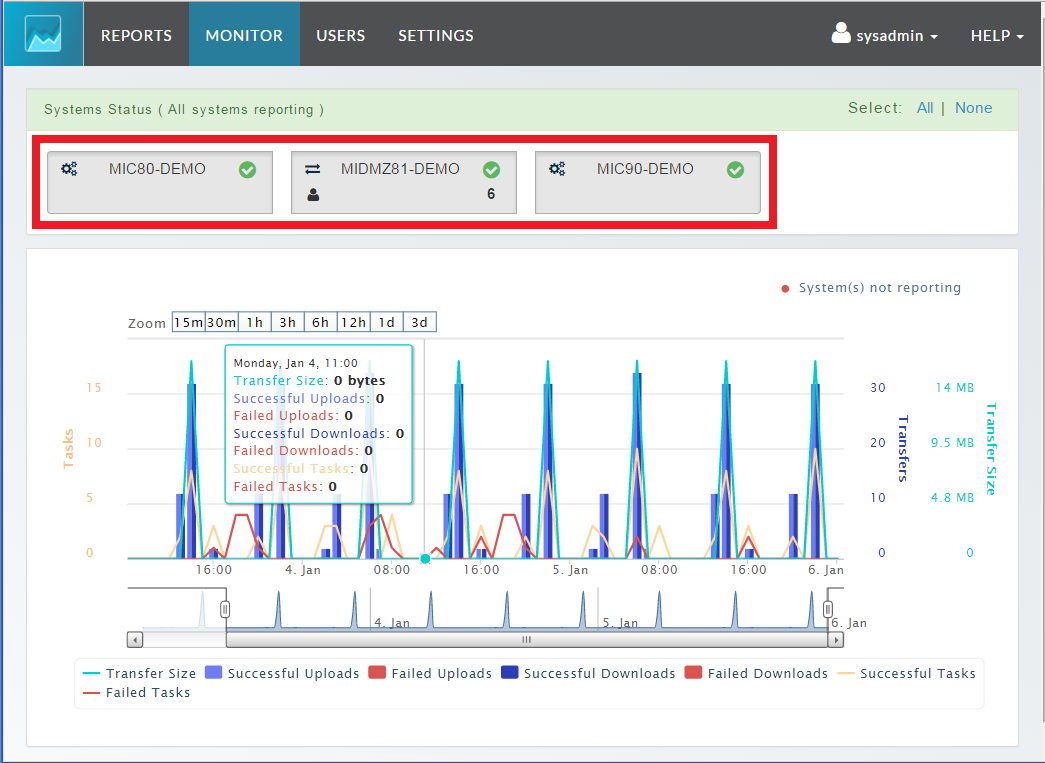Open the sysadmin user dropdown

[885, 35]
